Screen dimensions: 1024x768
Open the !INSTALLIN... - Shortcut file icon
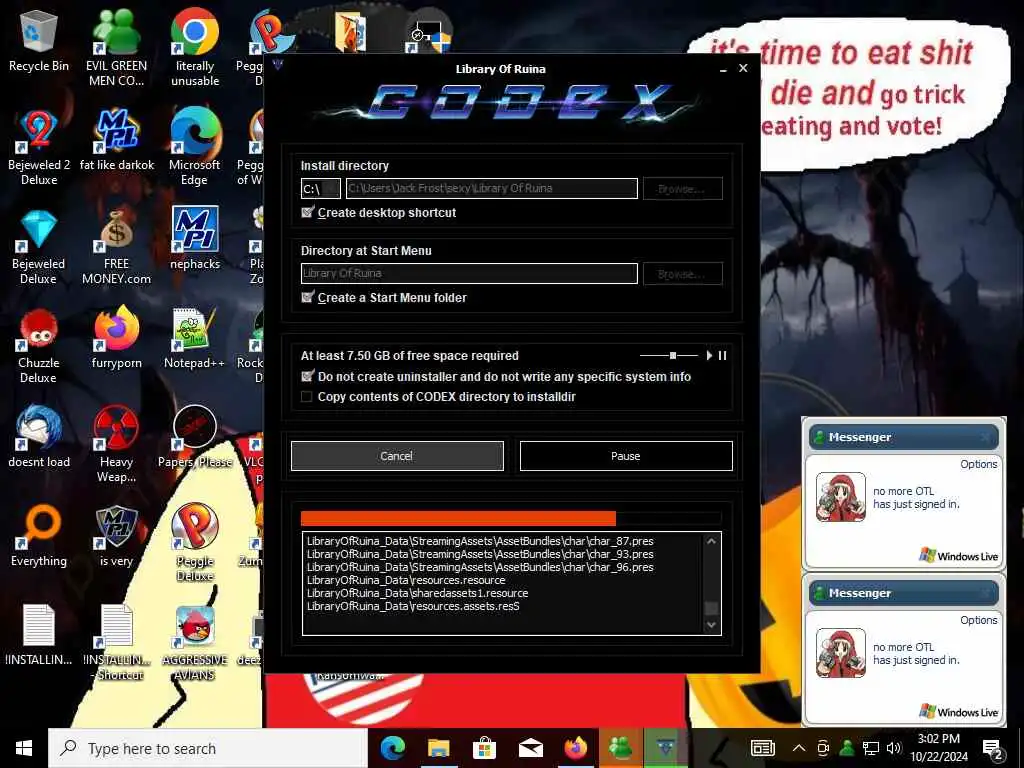pyautogui.click(x=116, y=643)
